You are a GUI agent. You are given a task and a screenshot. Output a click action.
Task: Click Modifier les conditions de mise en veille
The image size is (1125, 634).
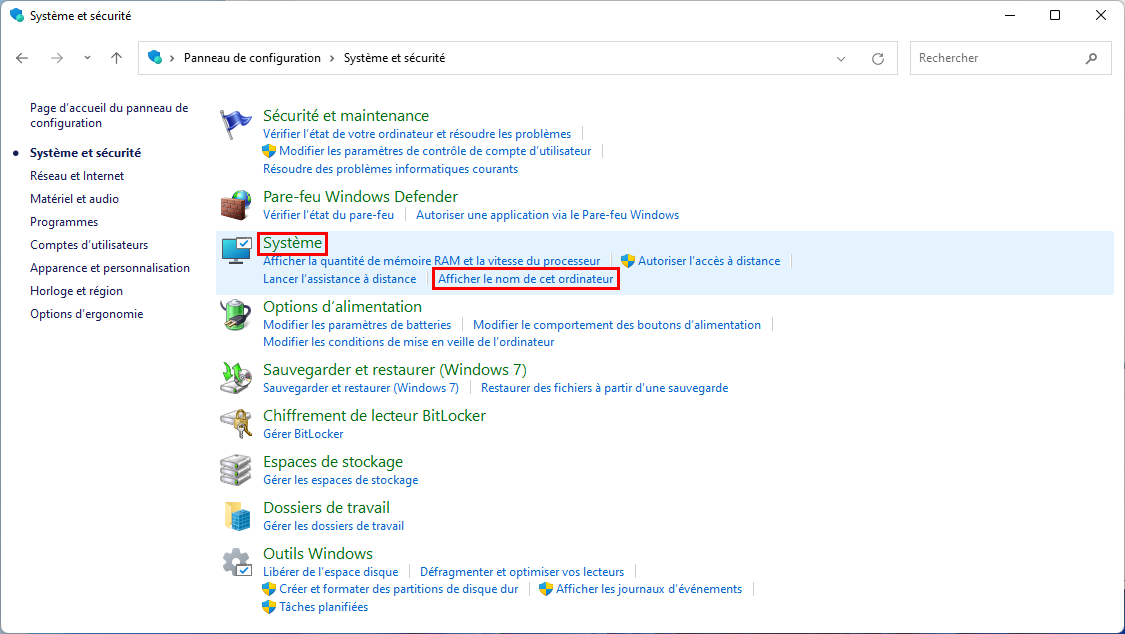pos(408,341)
